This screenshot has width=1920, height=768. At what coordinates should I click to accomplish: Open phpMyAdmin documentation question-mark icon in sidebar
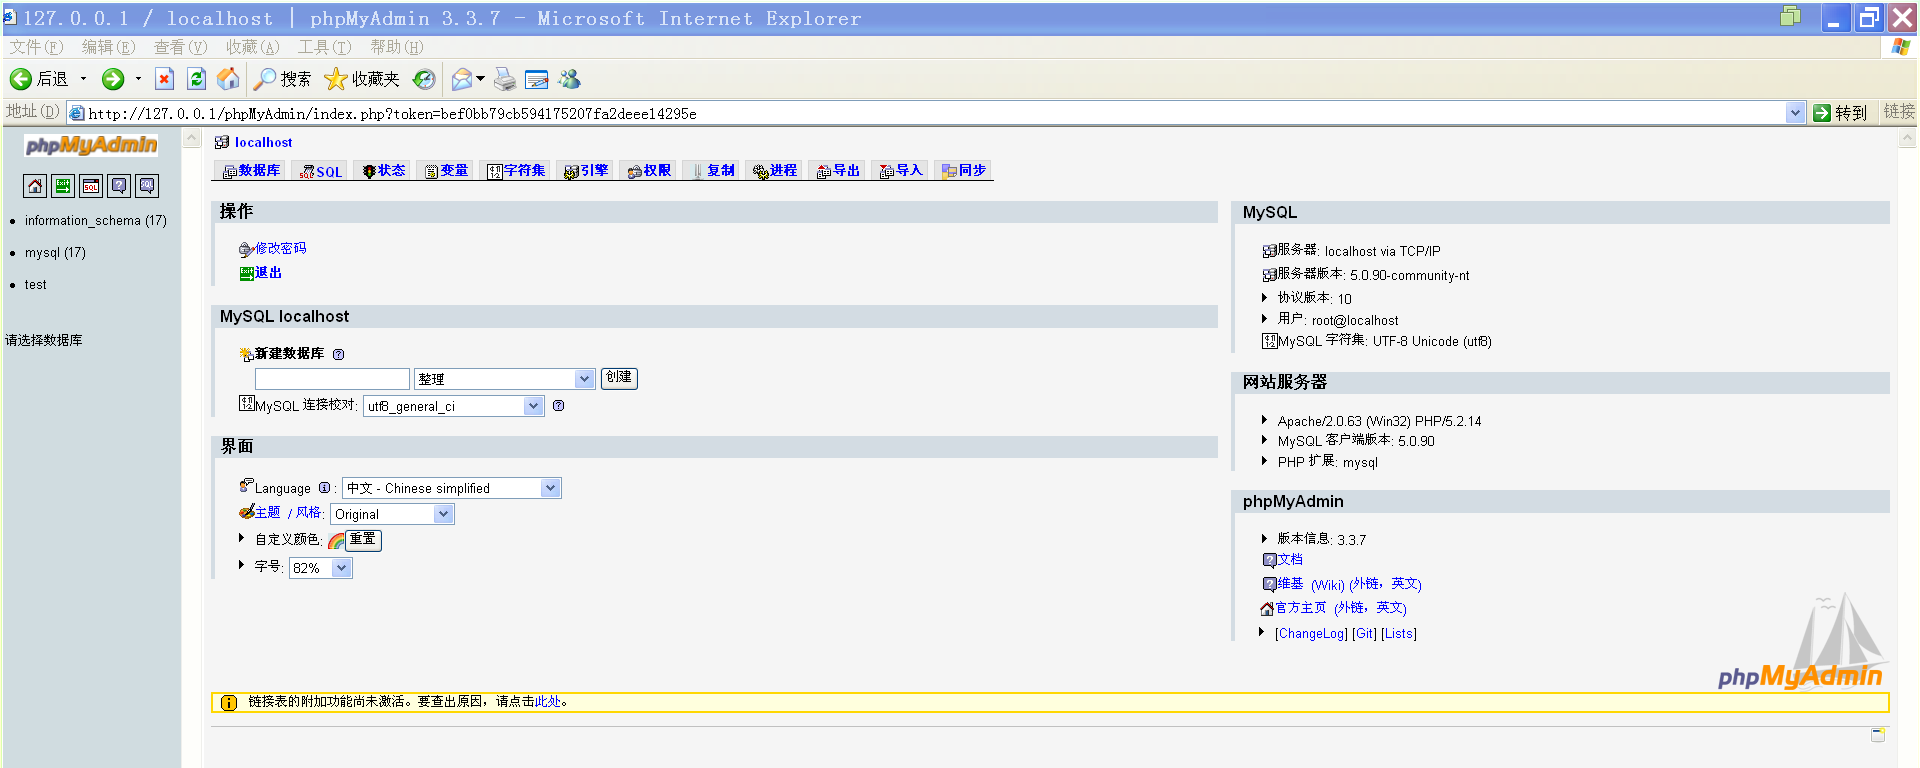click(119, 185)
